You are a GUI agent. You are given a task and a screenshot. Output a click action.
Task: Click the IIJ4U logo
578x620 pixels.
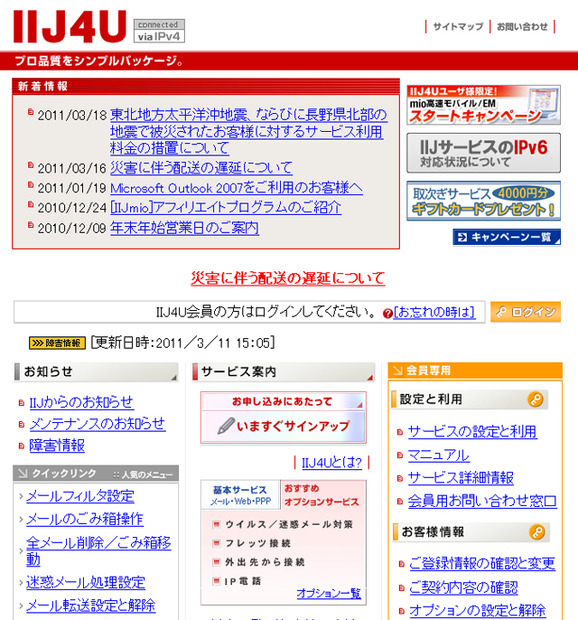[70, 26]
